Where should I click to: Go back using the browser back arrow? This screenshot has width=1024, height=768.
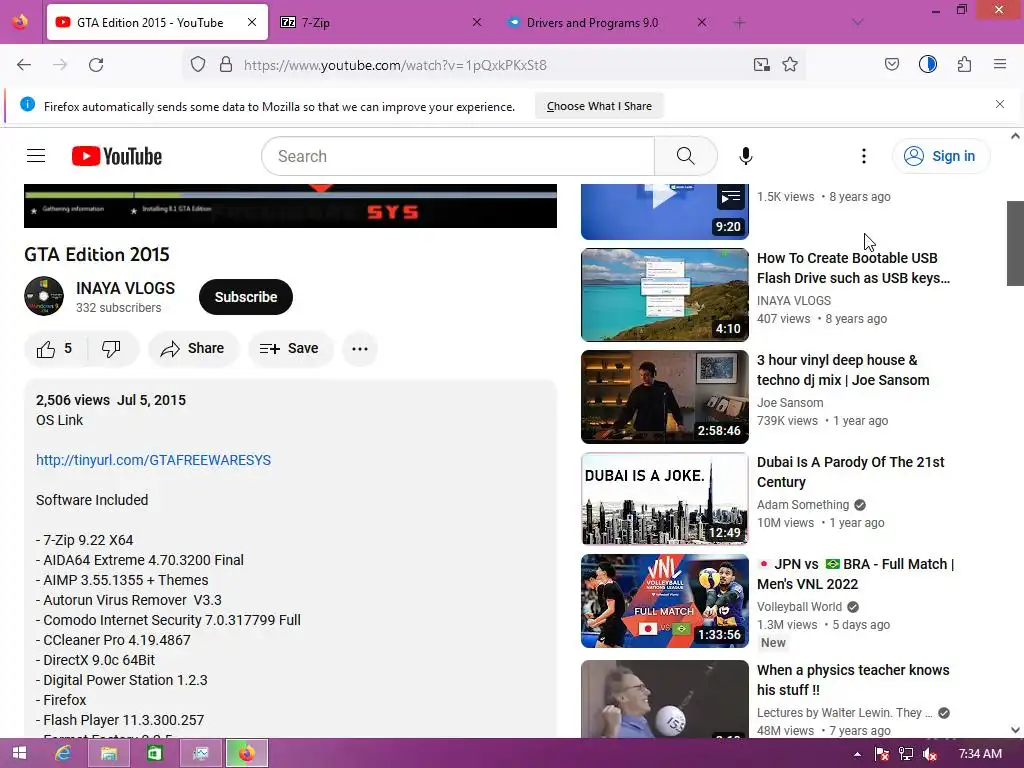tap(24, 65)
